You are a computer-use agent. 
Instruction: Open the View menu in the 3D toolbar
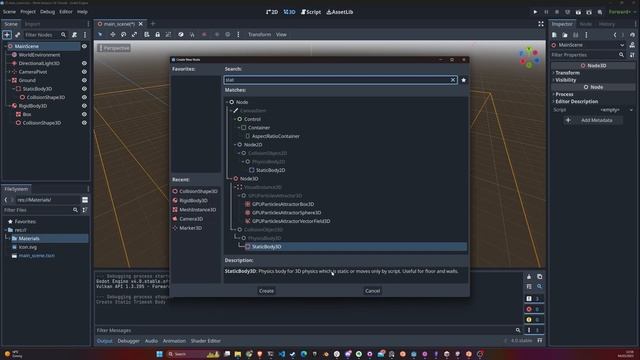click(x=281, y=35)
